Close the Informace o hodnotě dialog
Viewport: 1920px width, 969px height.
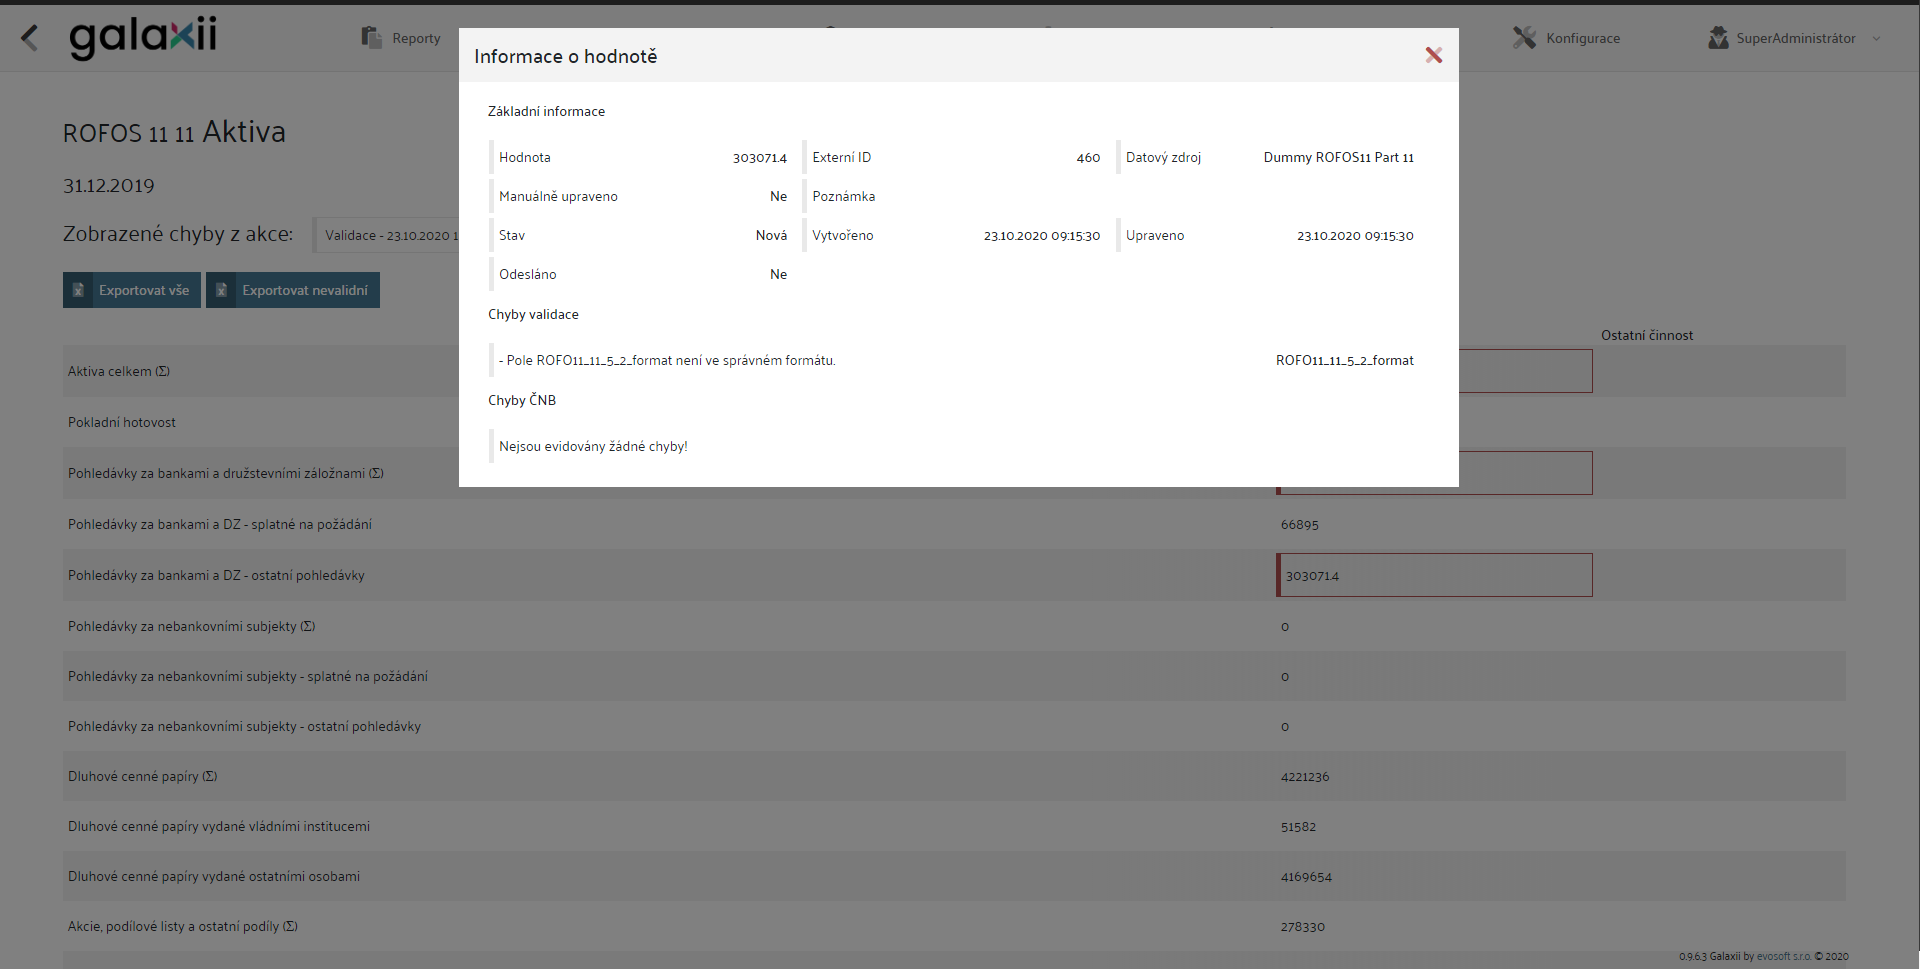[x=1433, y=56]
